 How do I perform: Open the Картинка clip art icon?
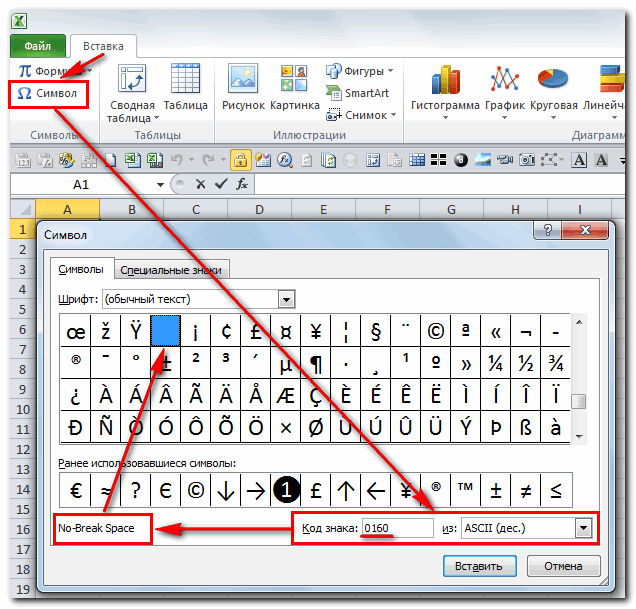294,78
